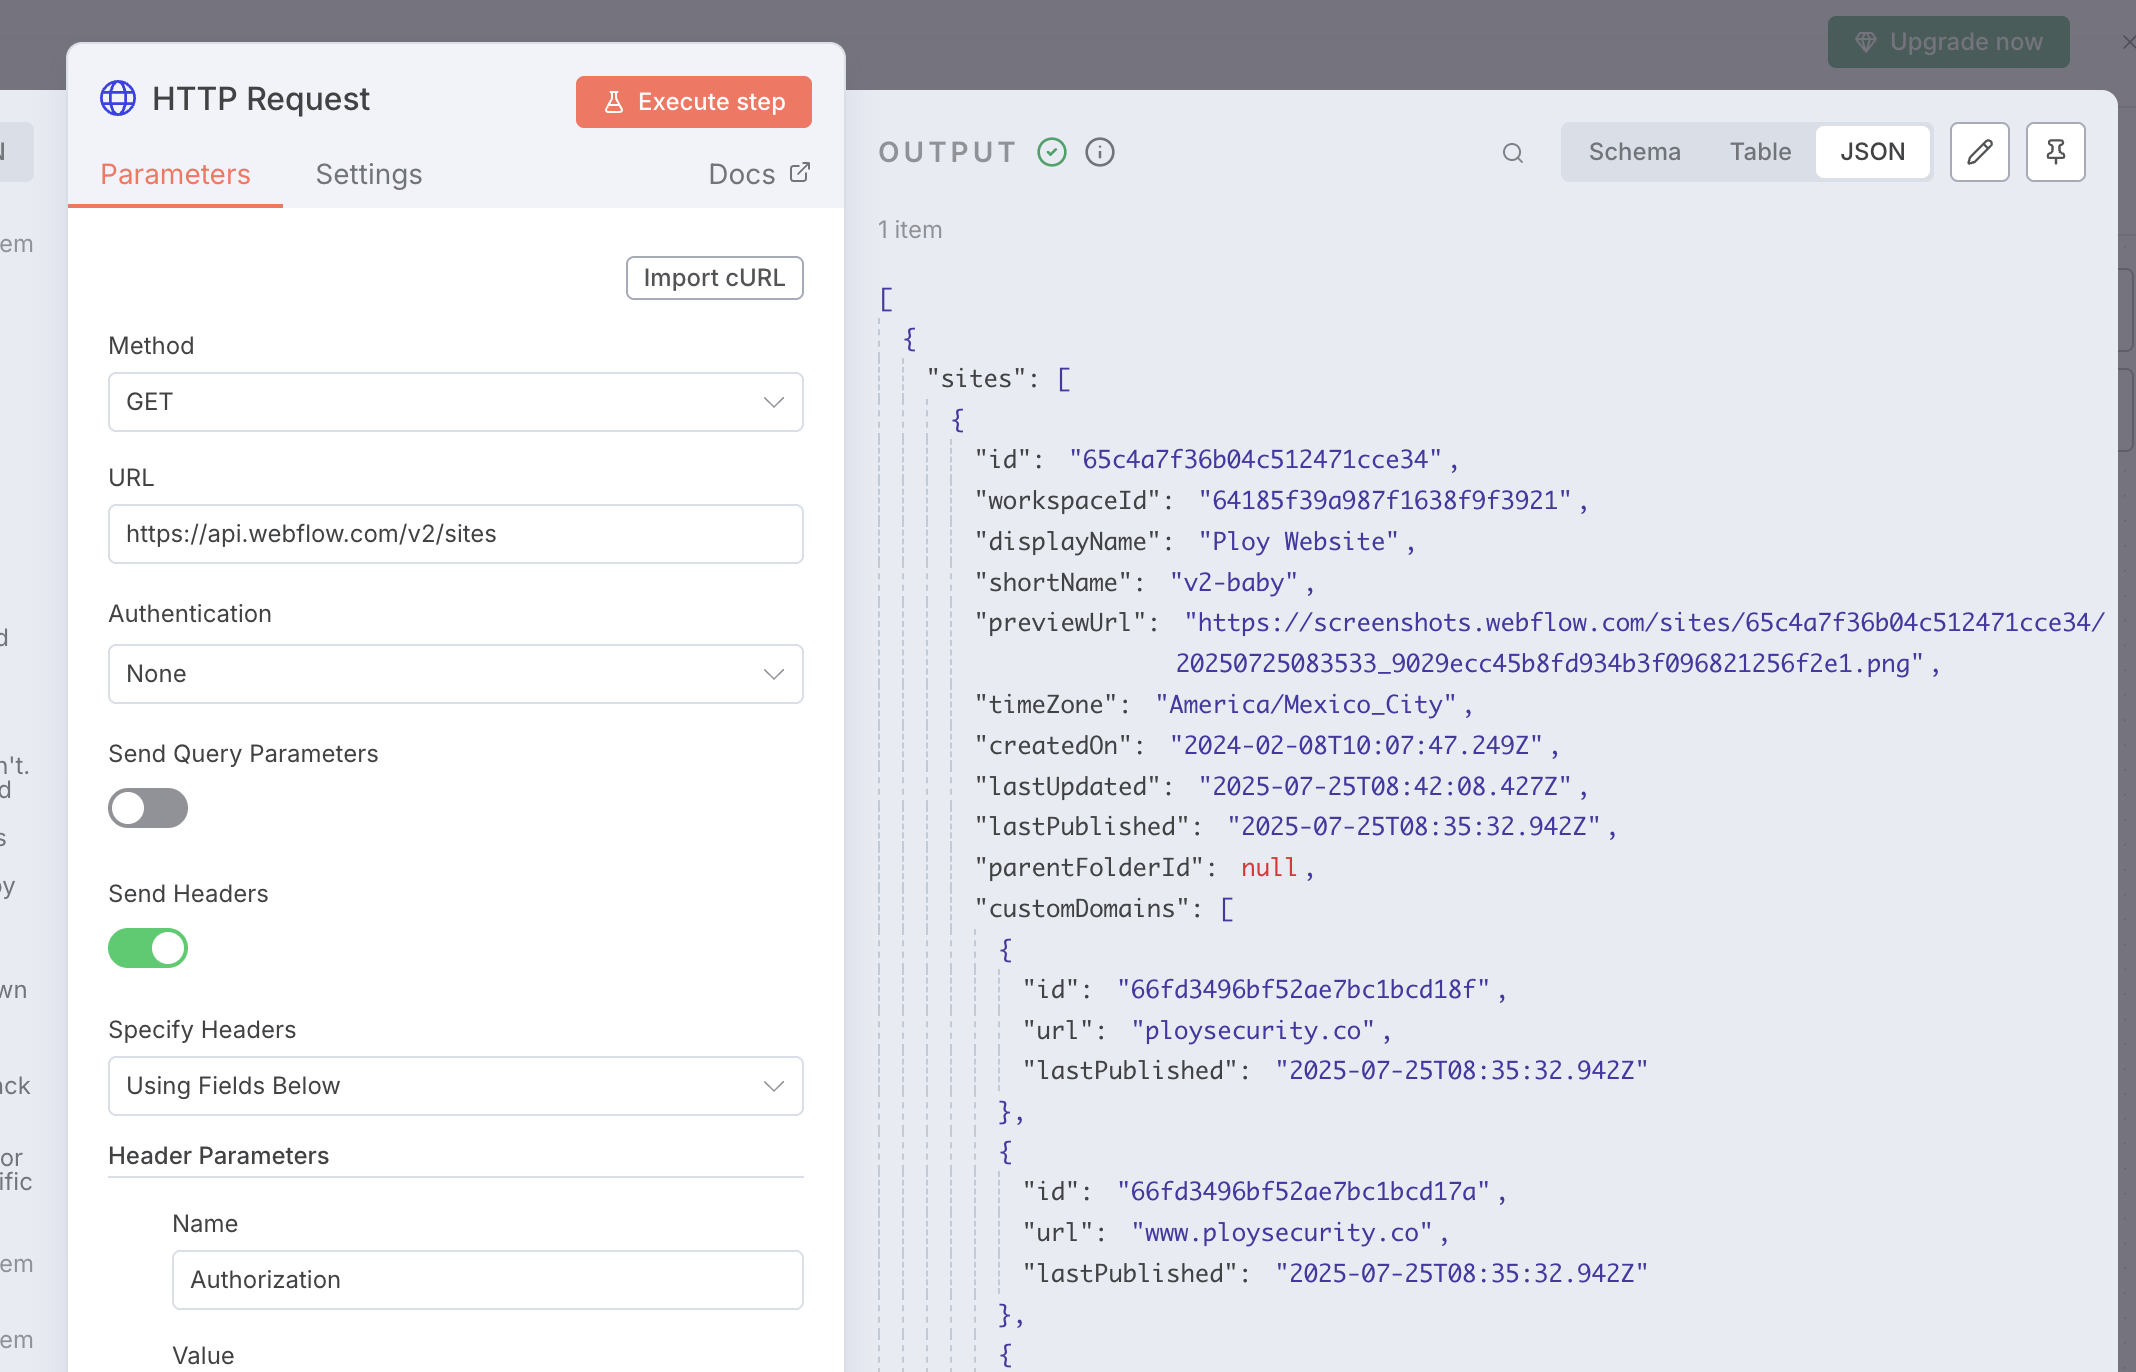The width and height of the screenshot is (2136, 1372).
Task: Click the null parentFolderId value
Action: coord(1269,868)
